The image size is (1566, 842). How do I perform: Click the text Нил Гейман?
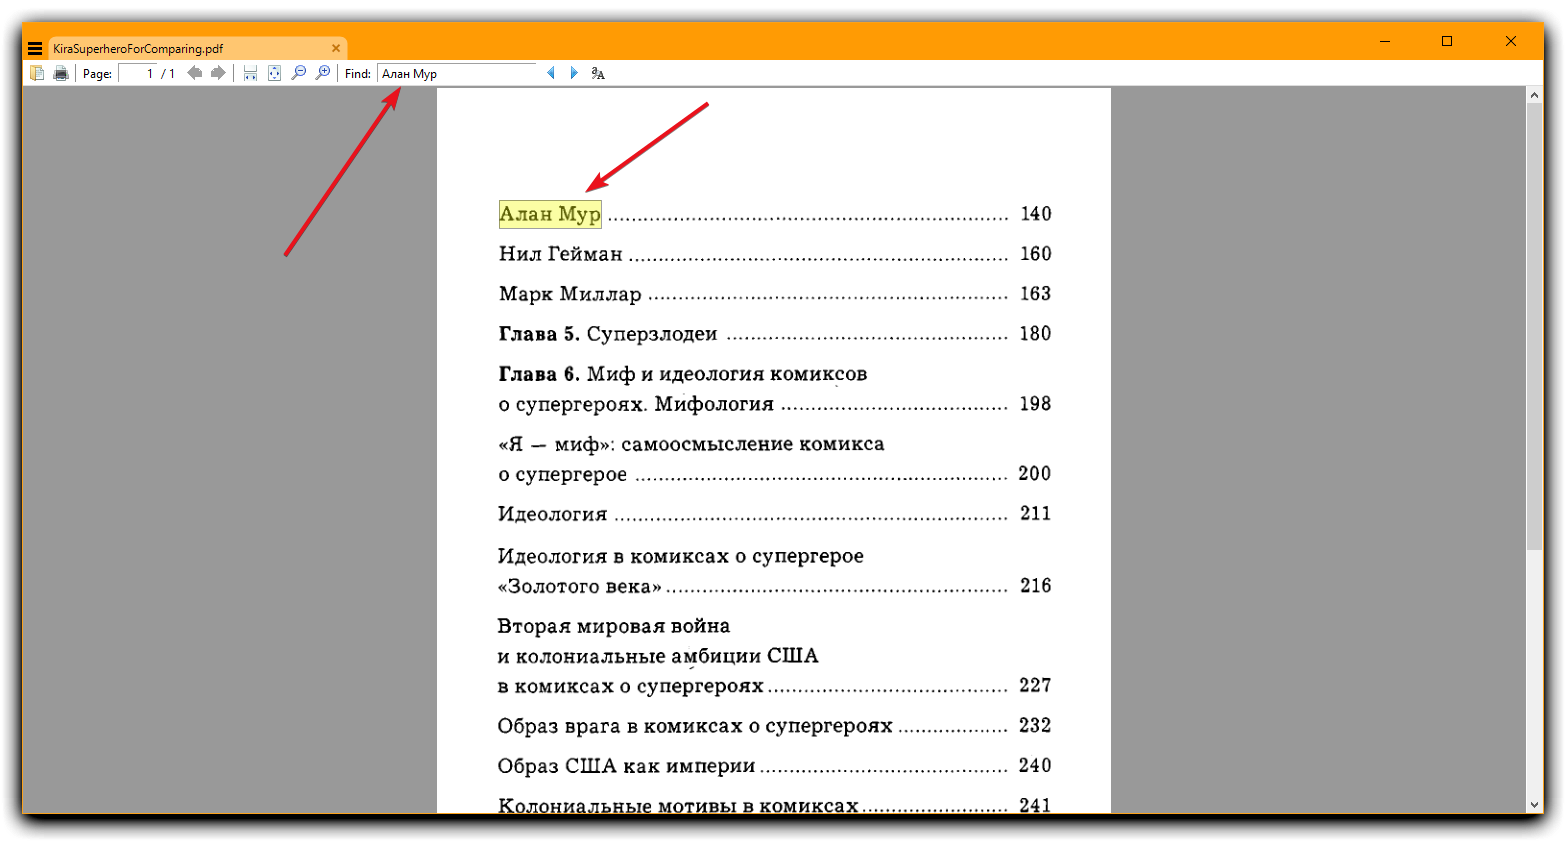point(560,254)
